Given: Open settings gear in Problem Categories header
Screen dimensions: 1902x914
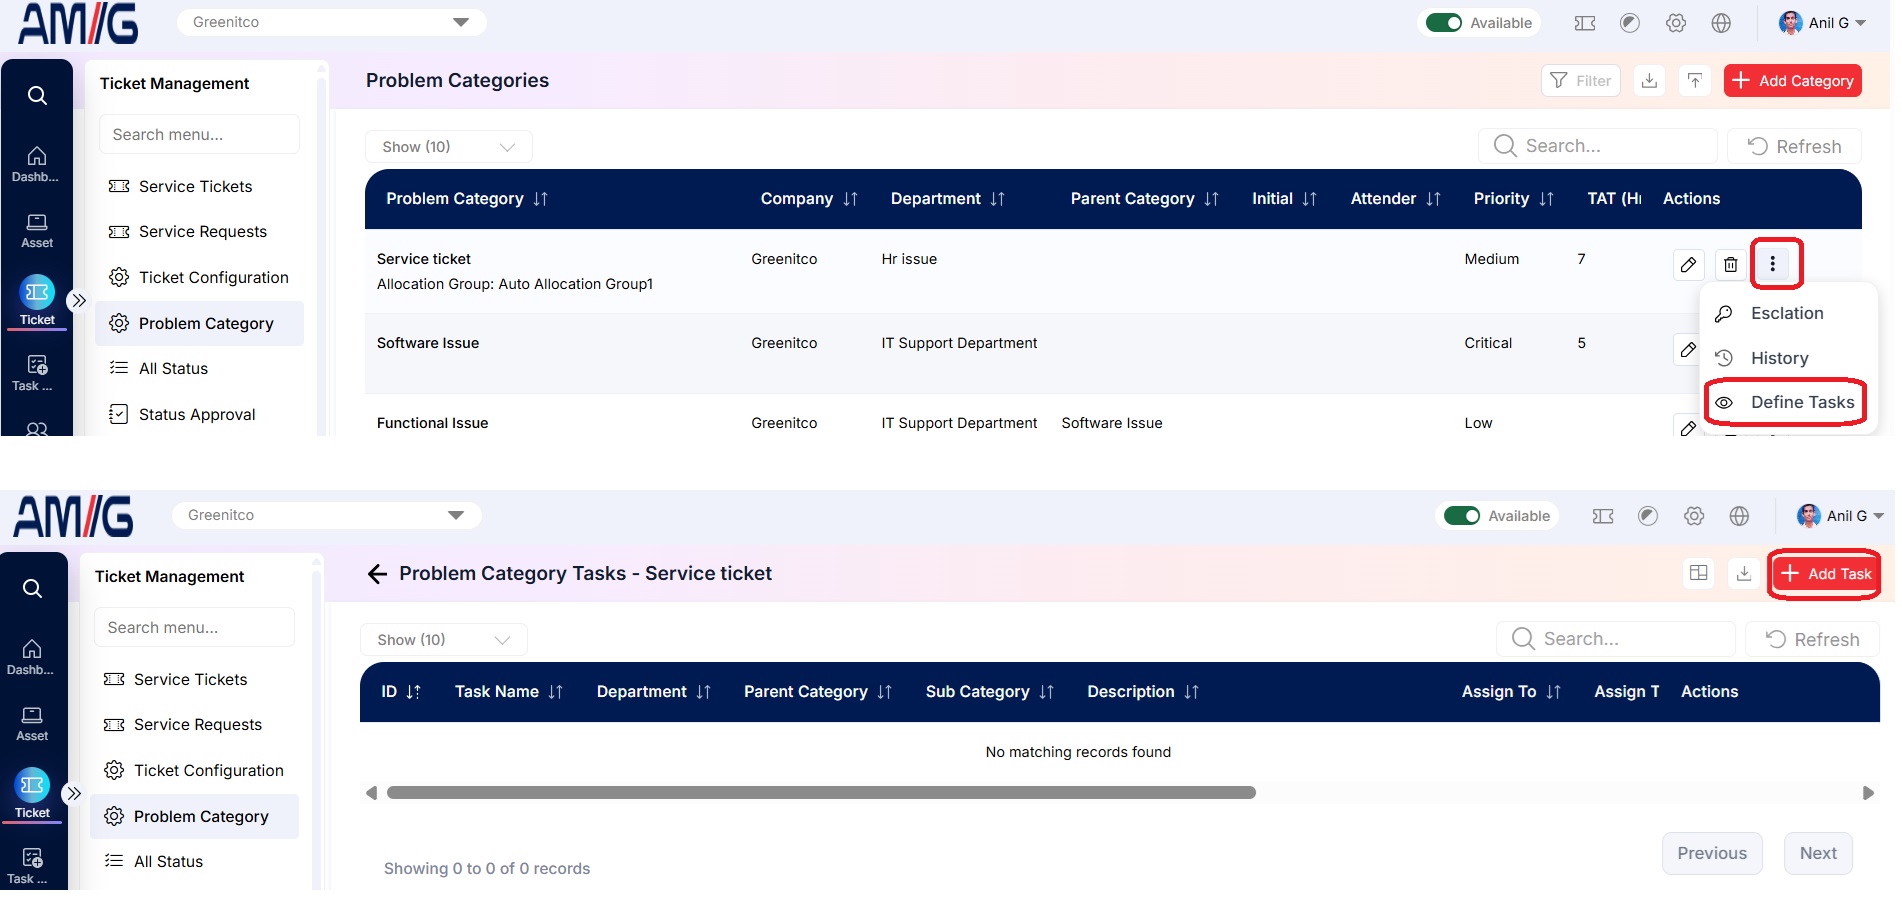Looking at the screenshot, I should (x=1676, y=23).
